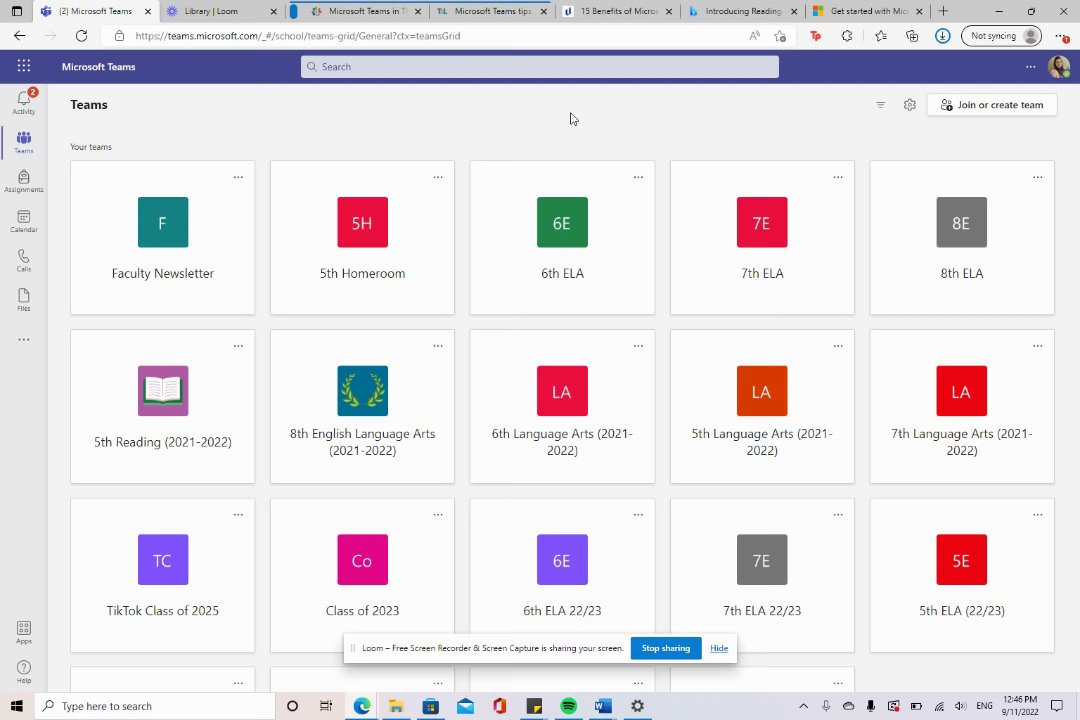Open Edge settings and more menu

point(1061,36)
